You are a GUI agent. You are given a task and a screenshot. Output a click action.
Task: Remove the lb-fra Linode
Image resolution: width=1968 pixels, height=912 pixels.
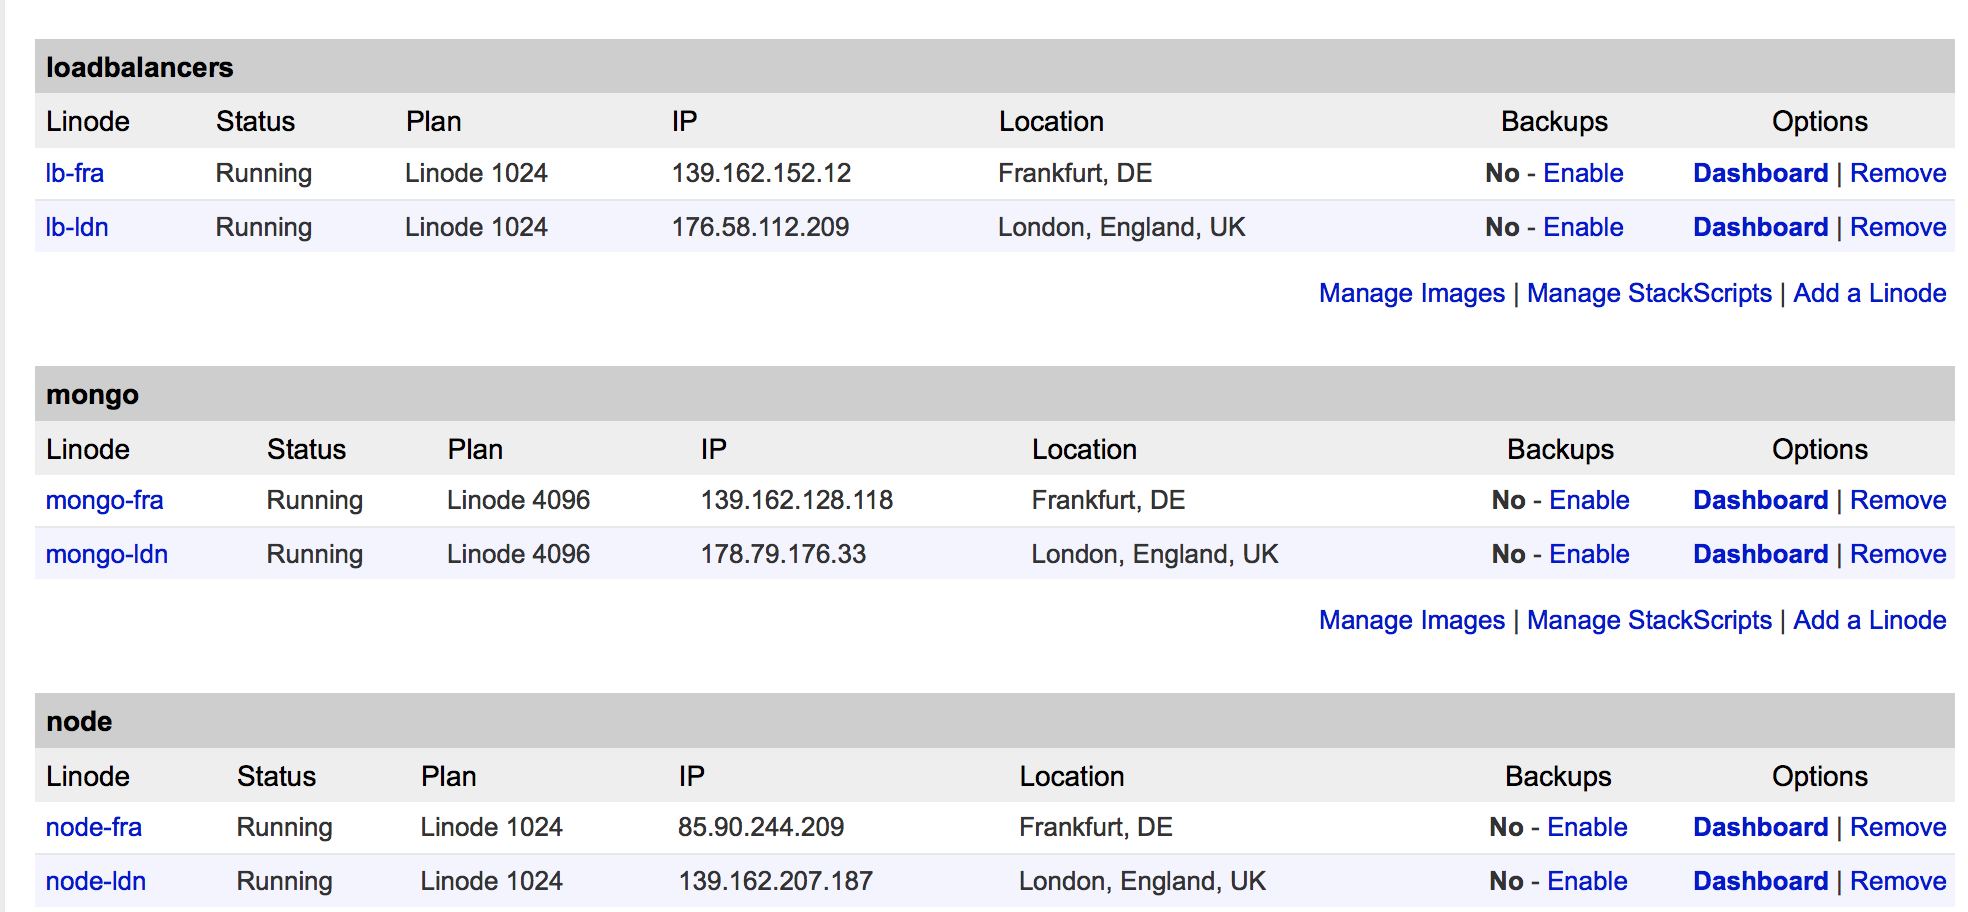(x=1898, y=173)
